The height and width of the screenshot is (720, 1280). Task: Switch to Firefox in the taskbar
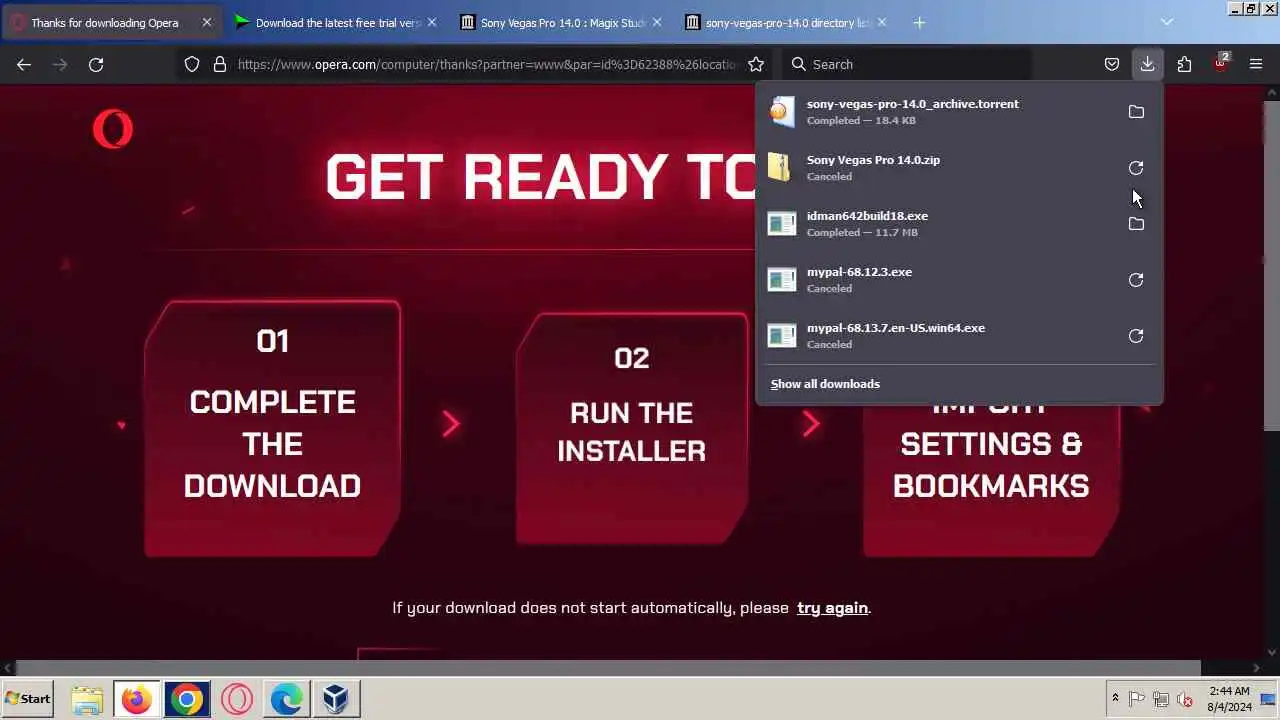pyautogui.click(x=137, y=699)
